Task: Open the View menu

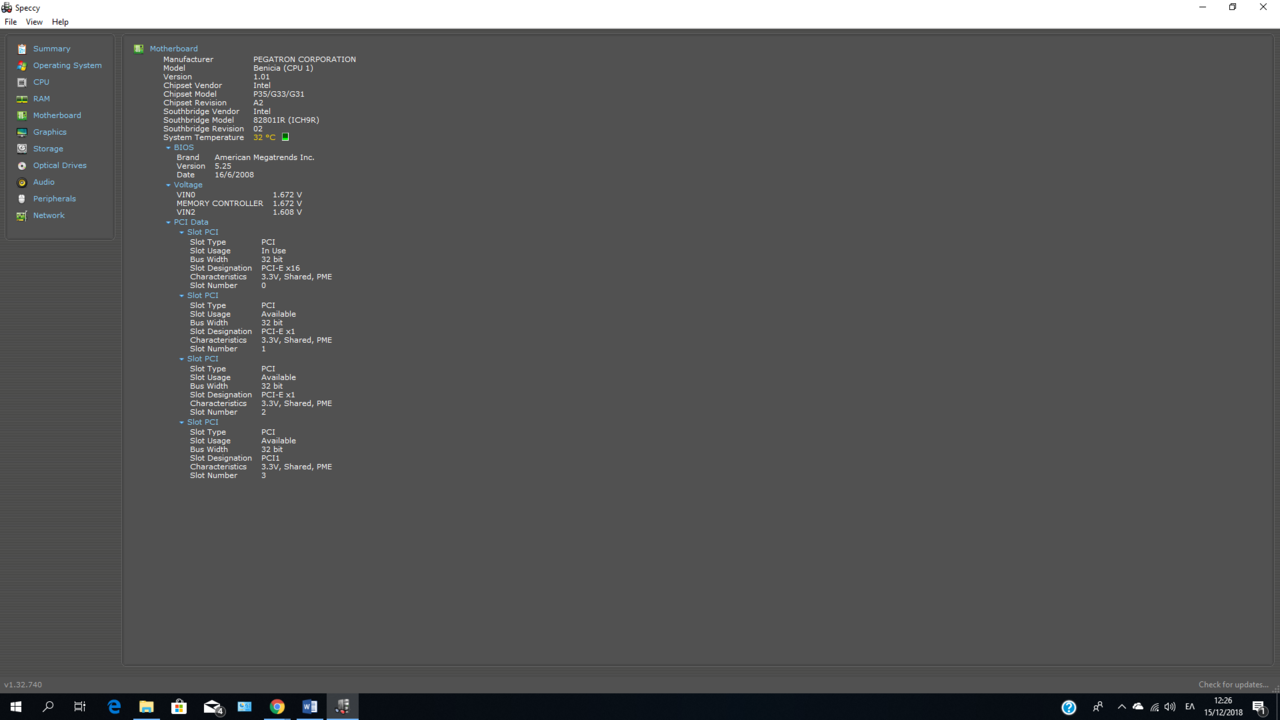Action: coord(34,22)
